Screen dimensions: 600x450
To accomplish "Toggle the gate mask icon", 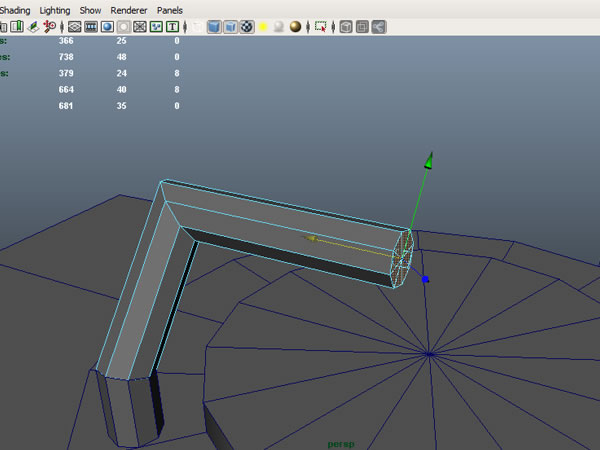I will point(123,26).
